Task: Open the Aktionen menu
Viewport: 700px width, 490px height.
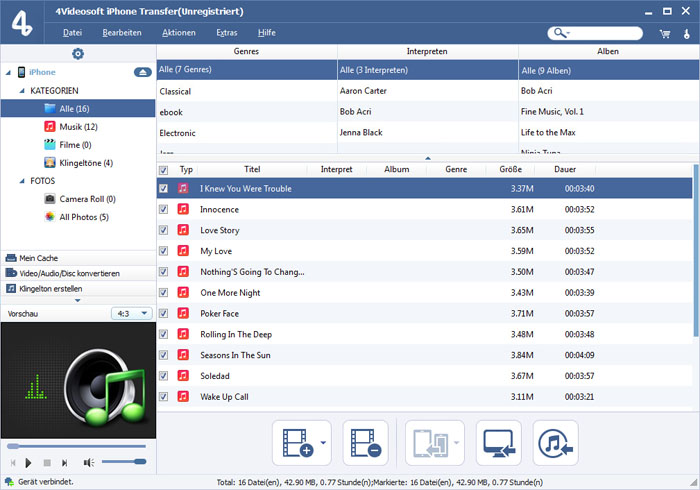Action: point(179,33)
